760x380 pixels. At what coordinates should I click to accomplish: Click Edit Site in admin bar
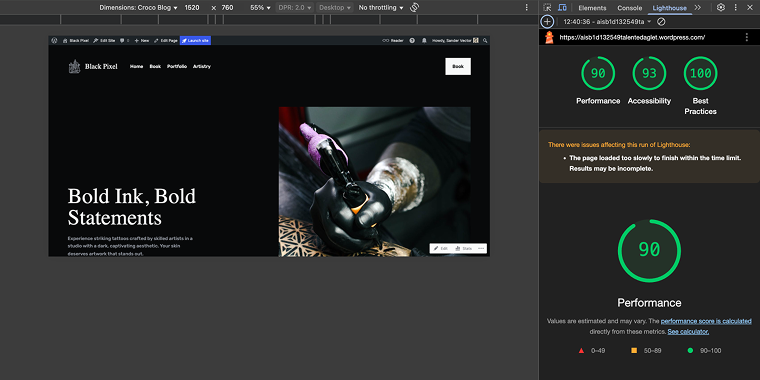(104, 41)
